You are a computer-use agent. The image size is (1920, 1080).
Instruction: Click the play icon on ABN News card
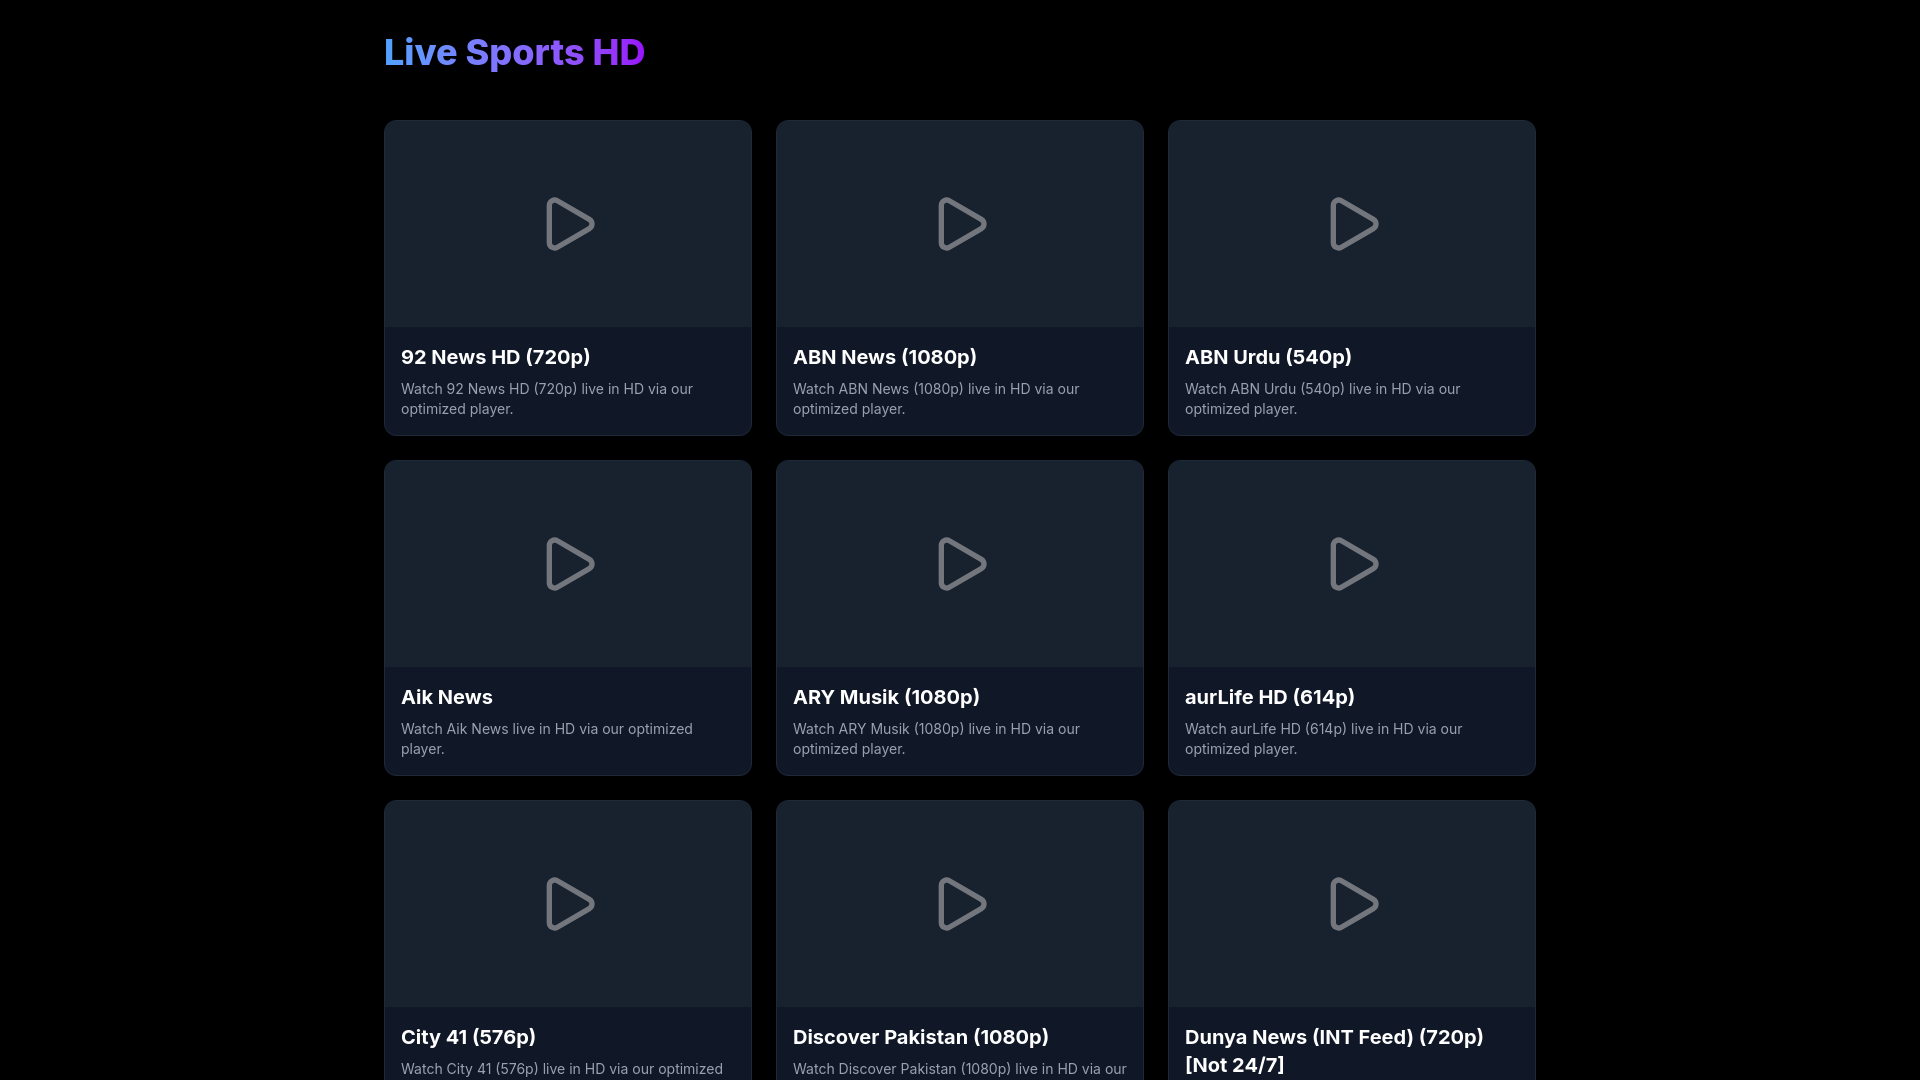pos(961,224)
